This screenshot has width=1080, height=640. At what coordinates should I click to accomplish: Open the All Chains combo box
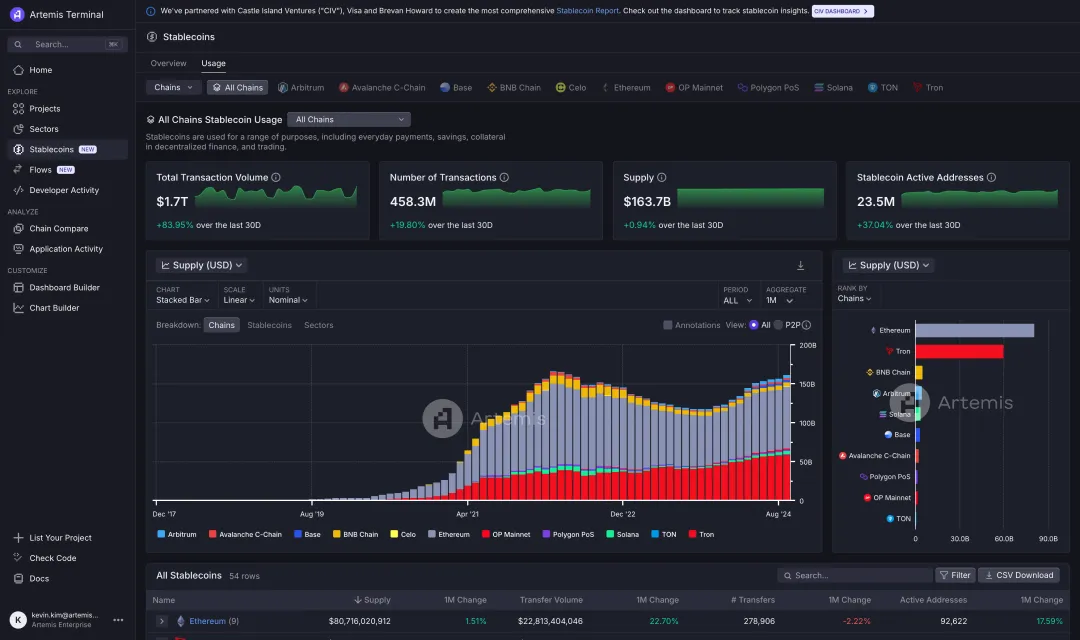click(x=349, y=120)
